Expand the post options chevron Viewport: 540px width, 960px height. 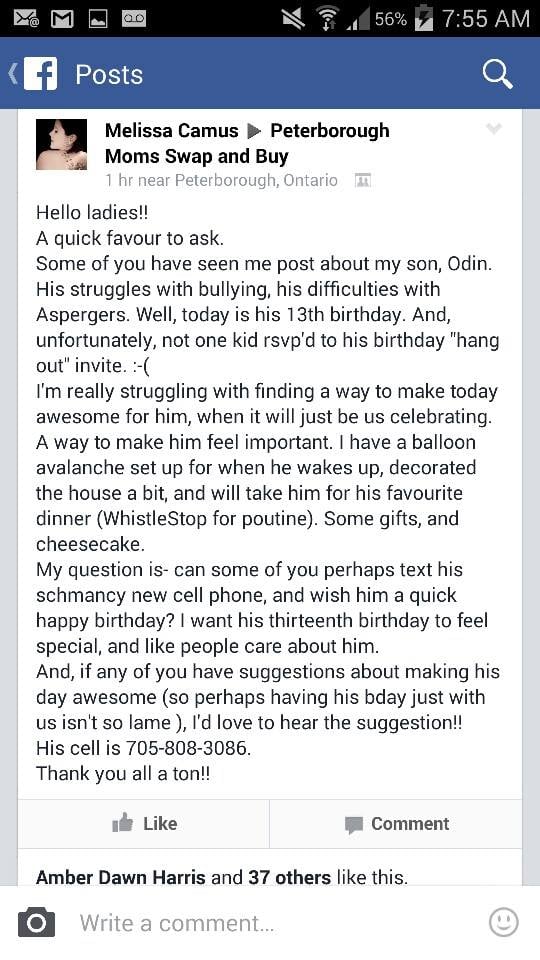493,129
